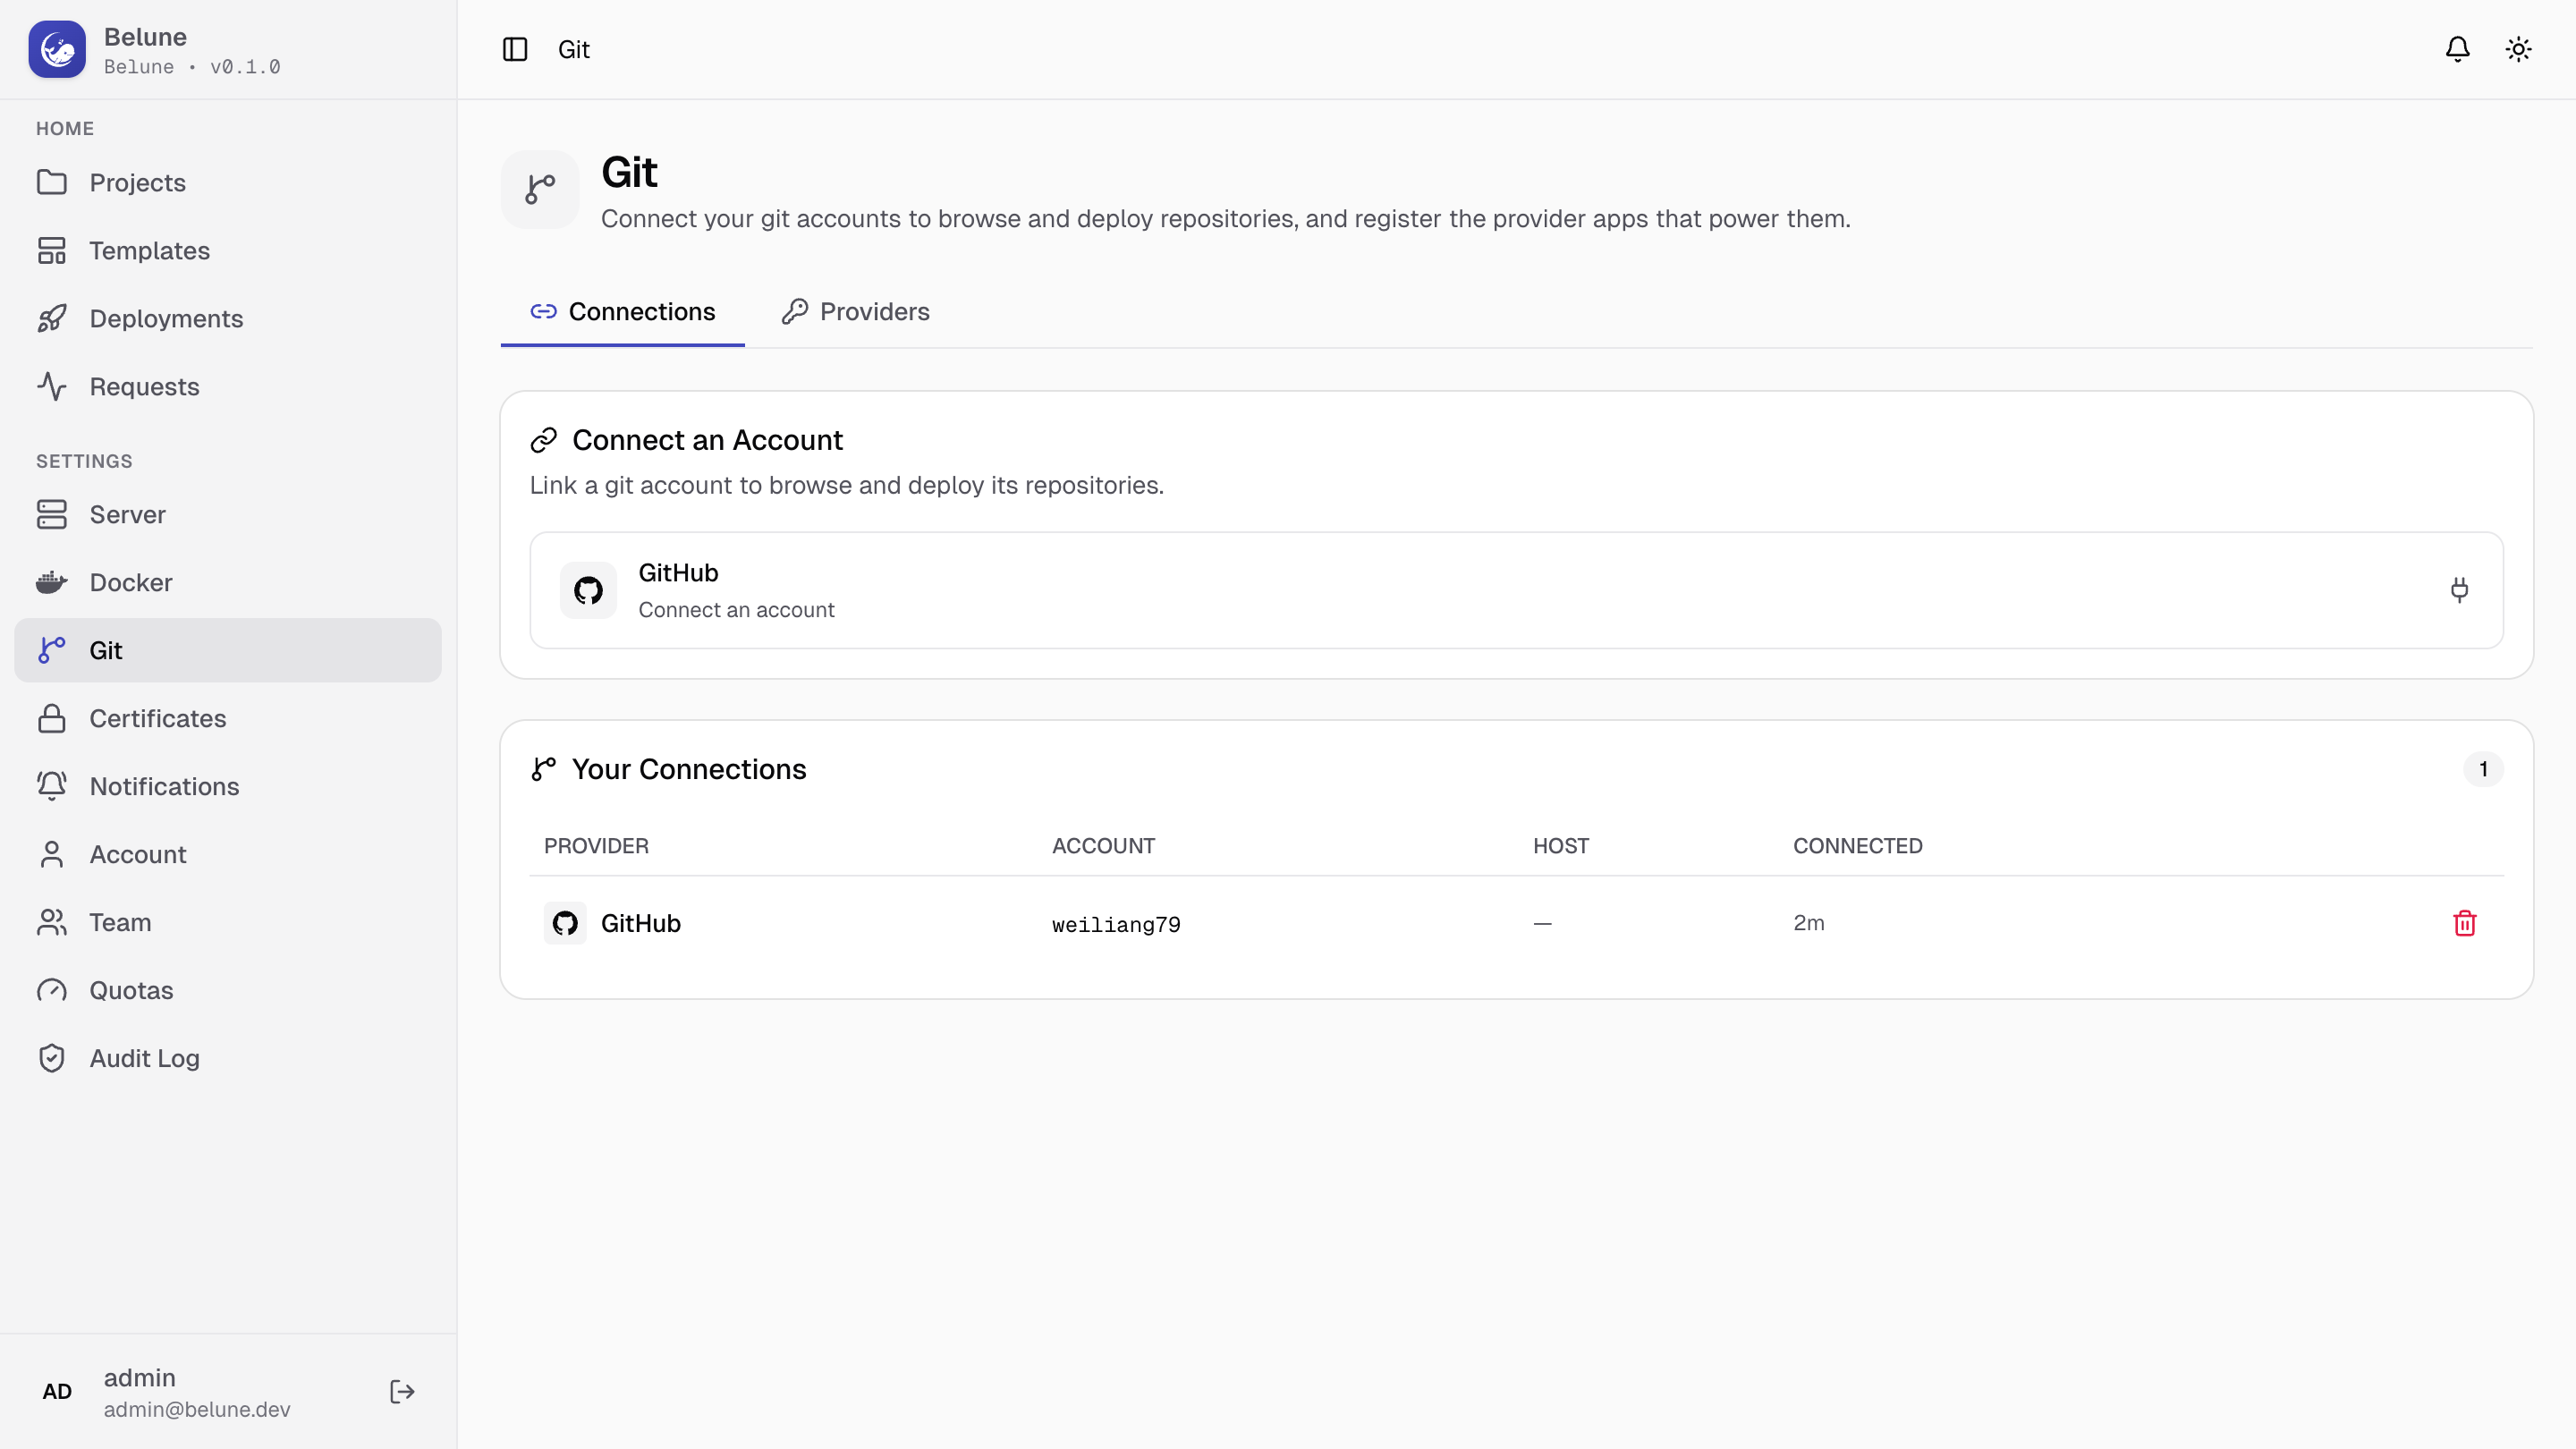Click the large Git page header icon
2576x1449 pixels.
540,189
